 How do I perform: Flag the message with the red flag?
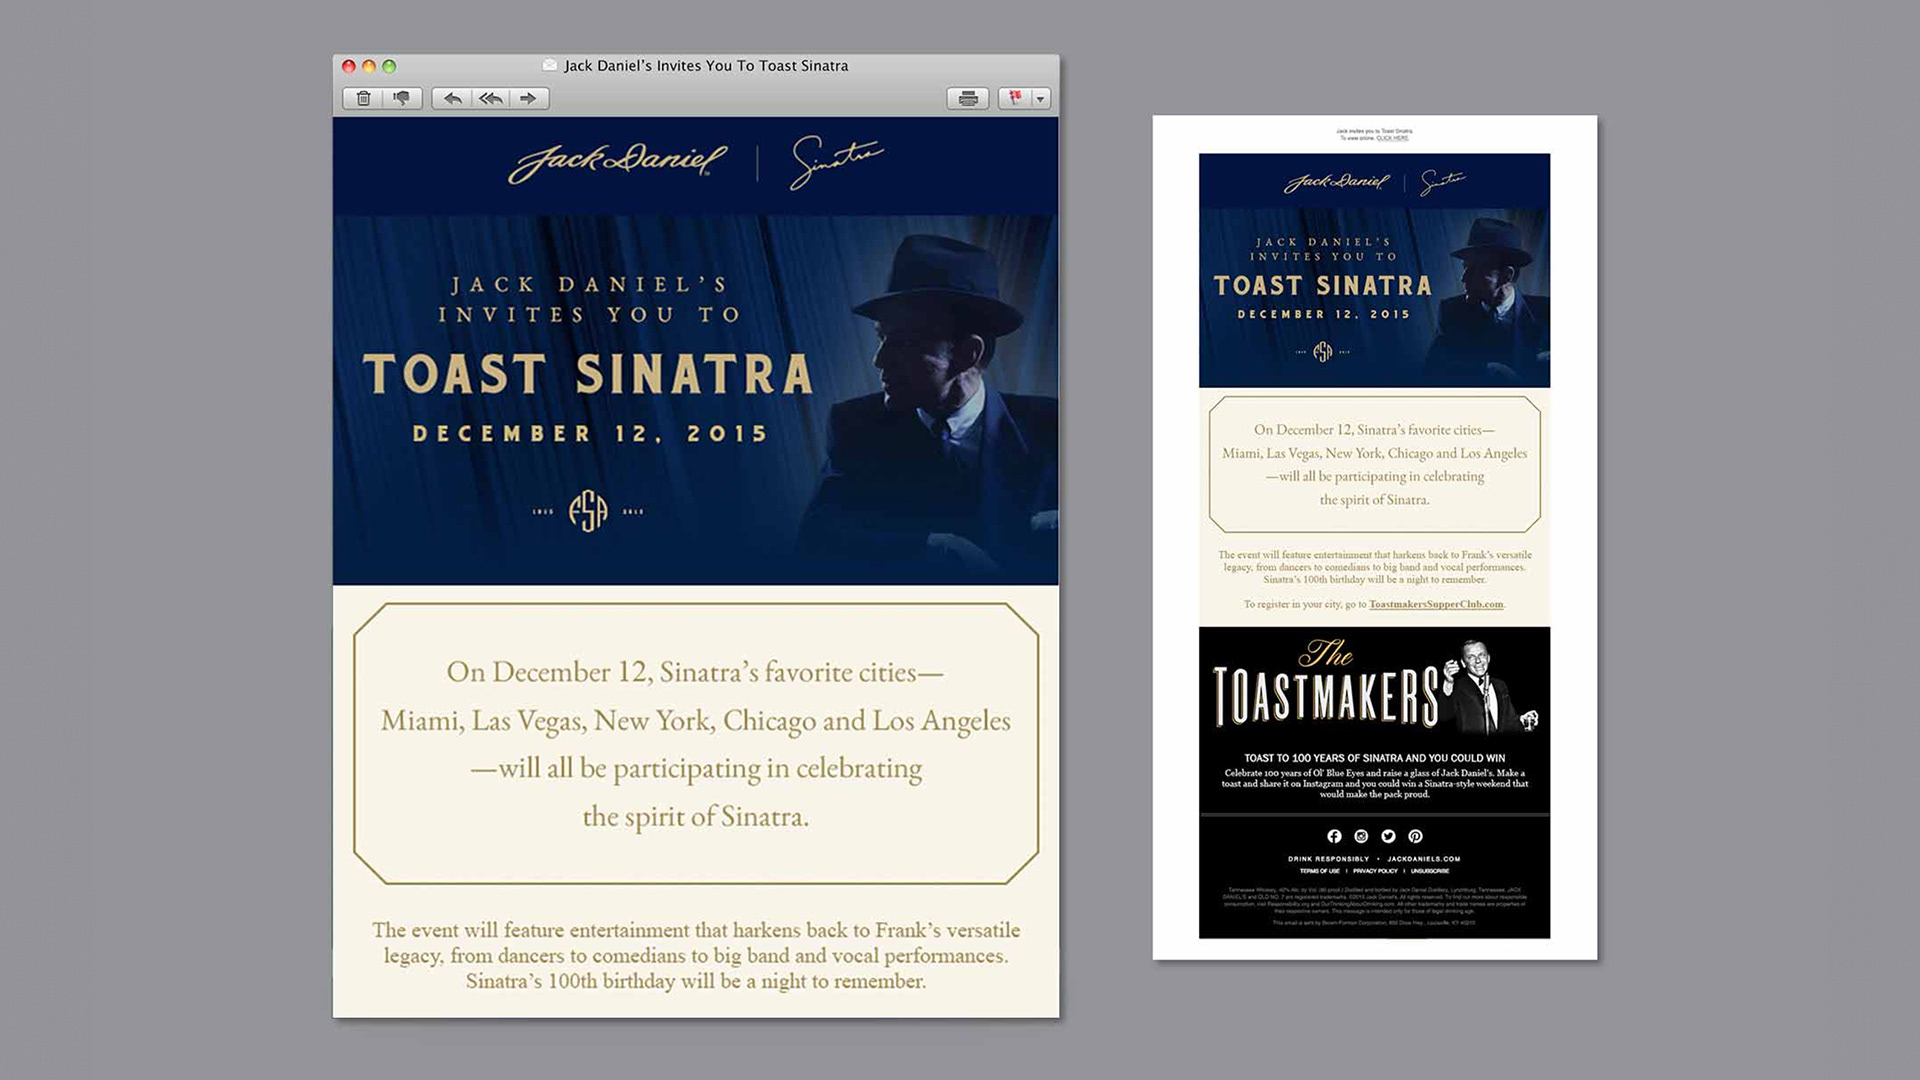coord(1015,98)
